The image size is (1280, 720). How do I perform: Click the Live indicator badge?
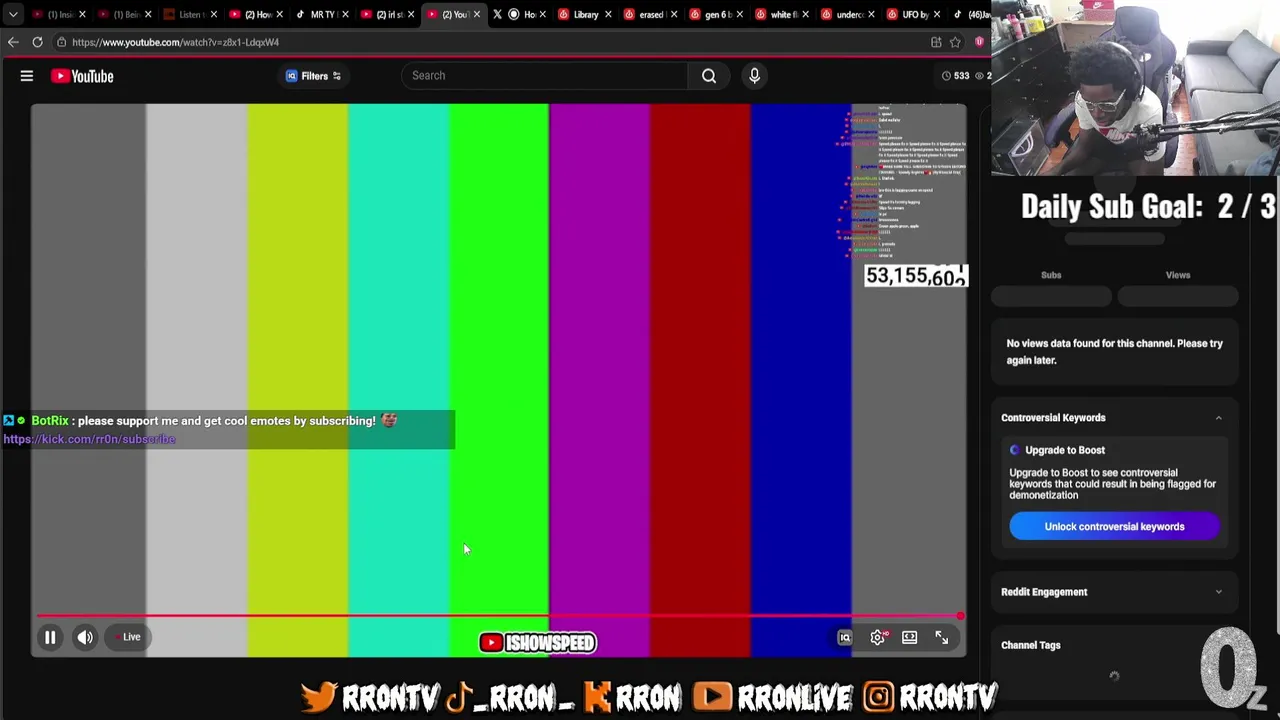128,637
